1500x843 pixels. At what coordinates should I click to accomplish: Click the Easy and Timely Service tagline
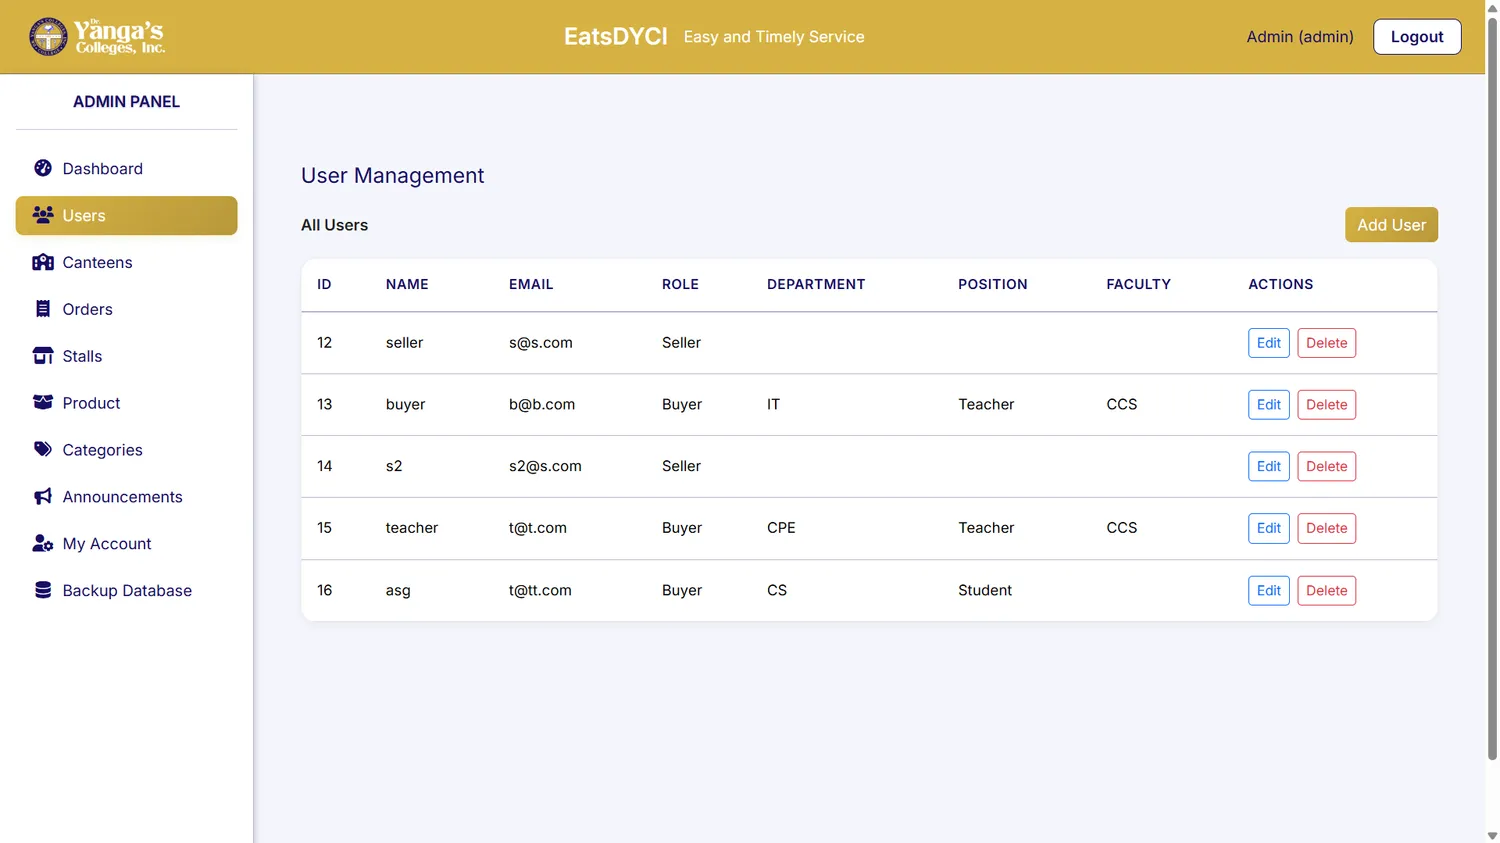[x=773, y=37]
